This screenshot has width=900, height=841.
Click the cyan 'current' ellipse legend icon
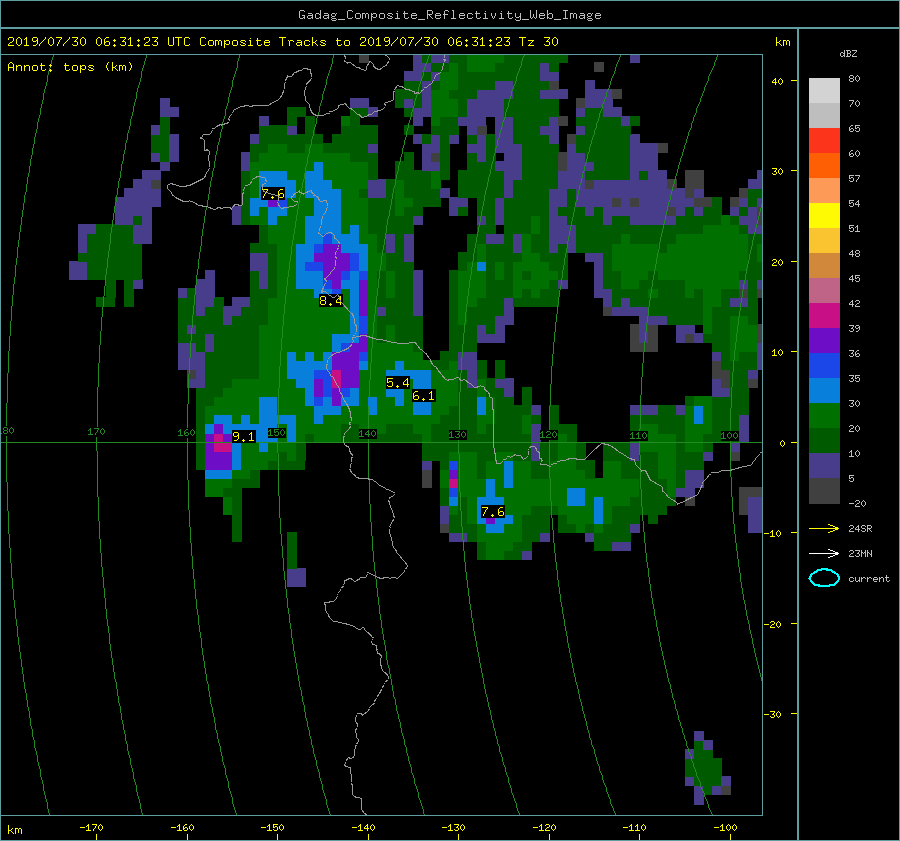[824, 578]
